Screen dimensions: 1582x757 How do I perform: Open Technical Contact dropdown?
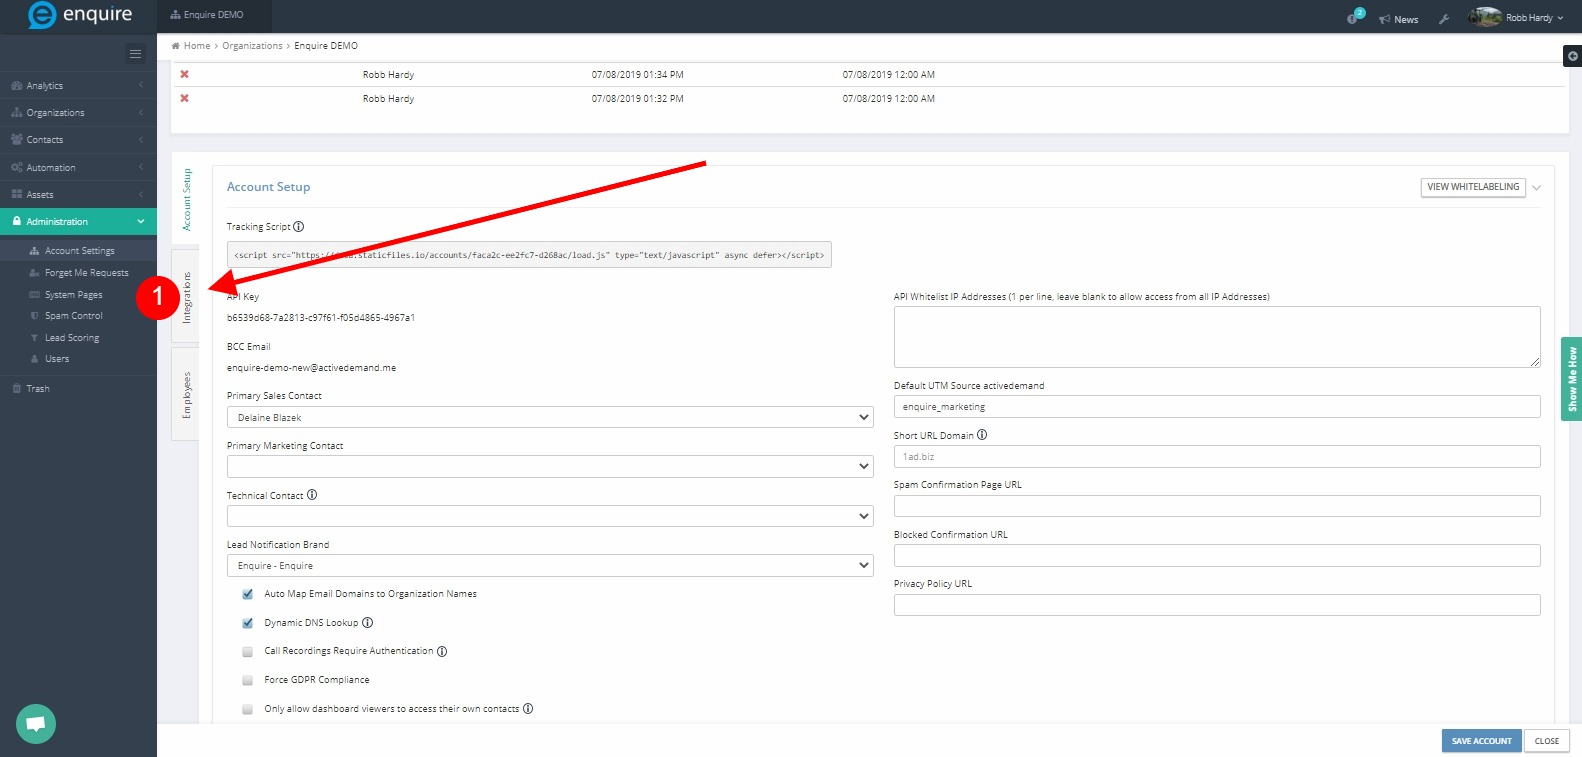(550, 516)
